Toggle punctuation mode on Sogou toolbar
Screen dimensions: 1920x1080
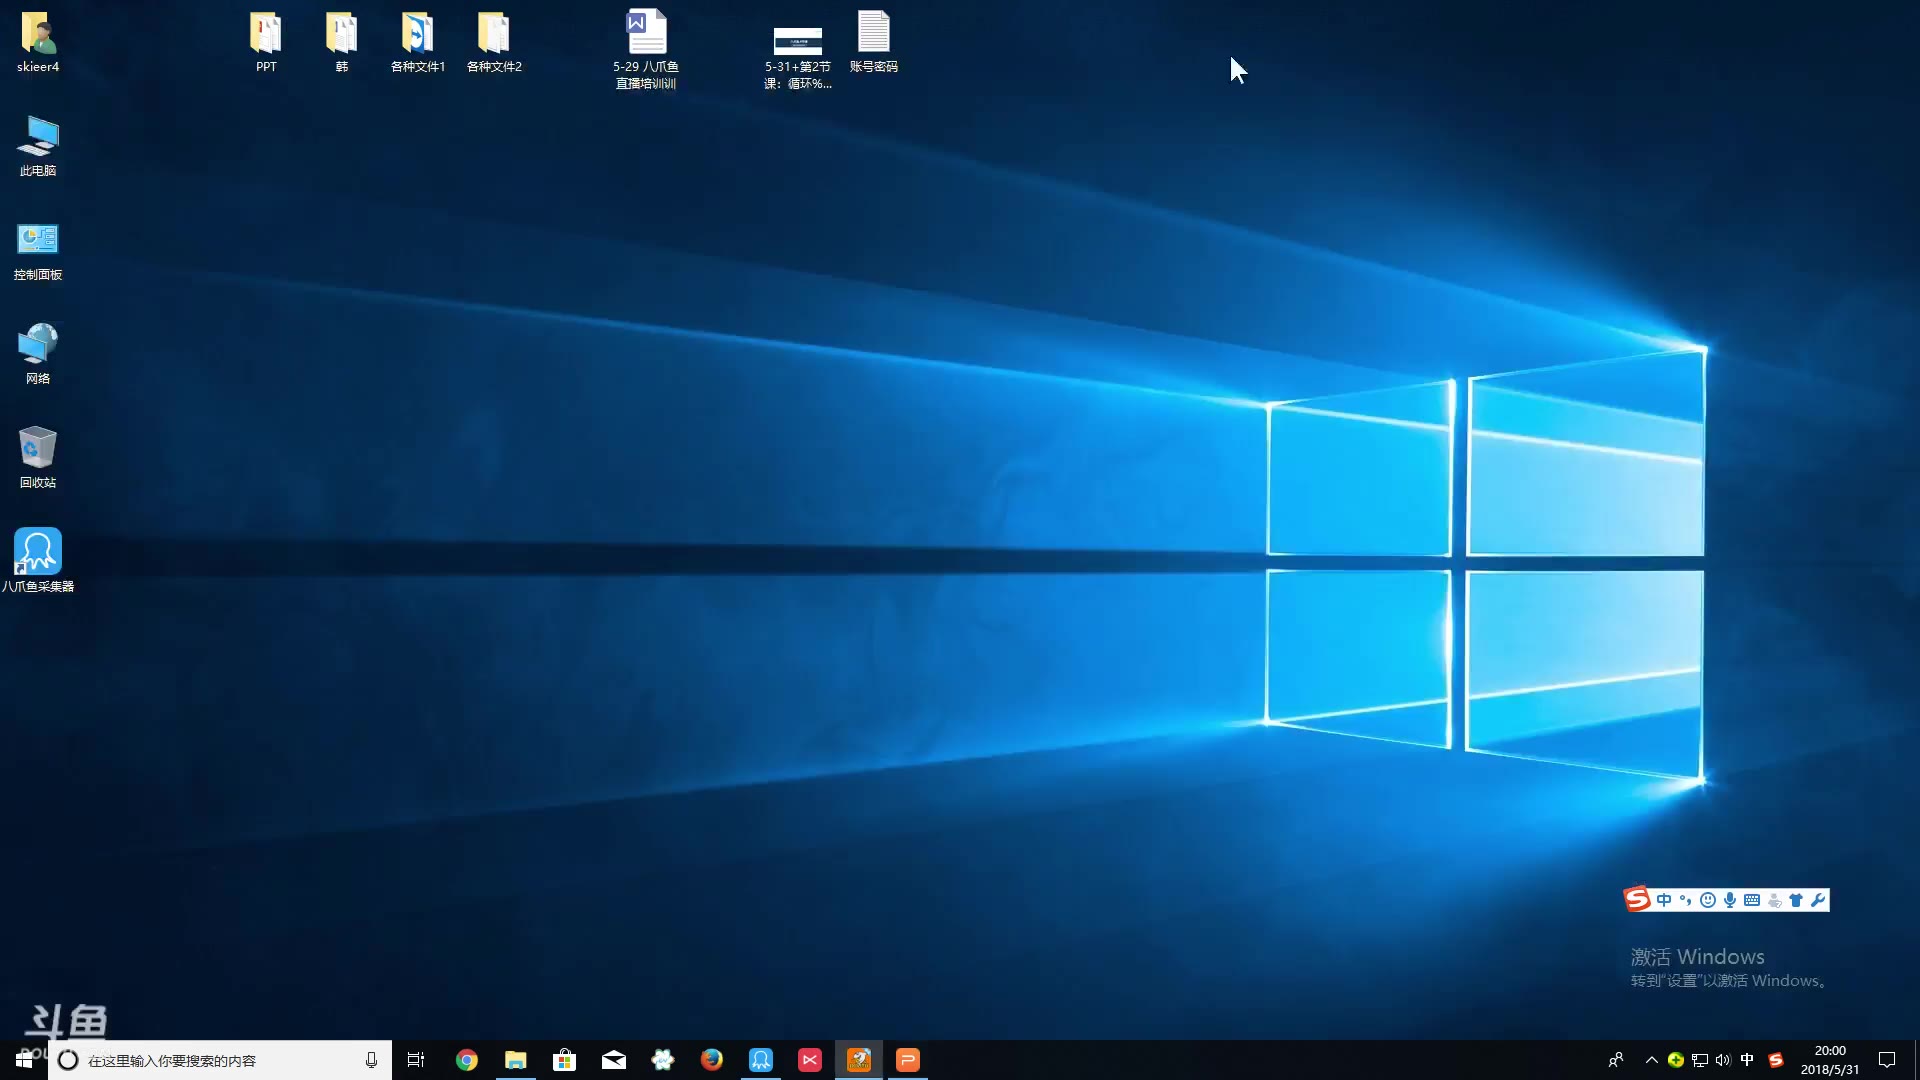[1686, 900]
